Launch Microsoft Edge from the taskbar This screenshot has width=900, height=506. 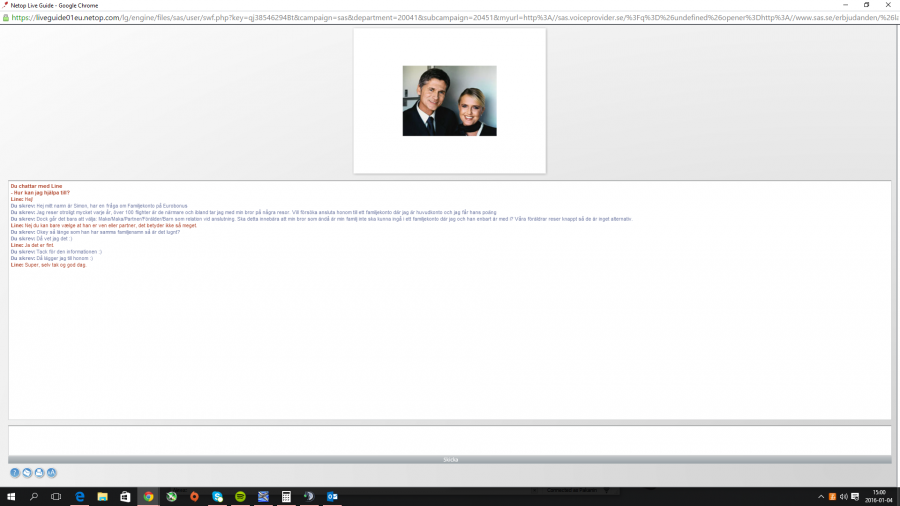coord(80,496)
